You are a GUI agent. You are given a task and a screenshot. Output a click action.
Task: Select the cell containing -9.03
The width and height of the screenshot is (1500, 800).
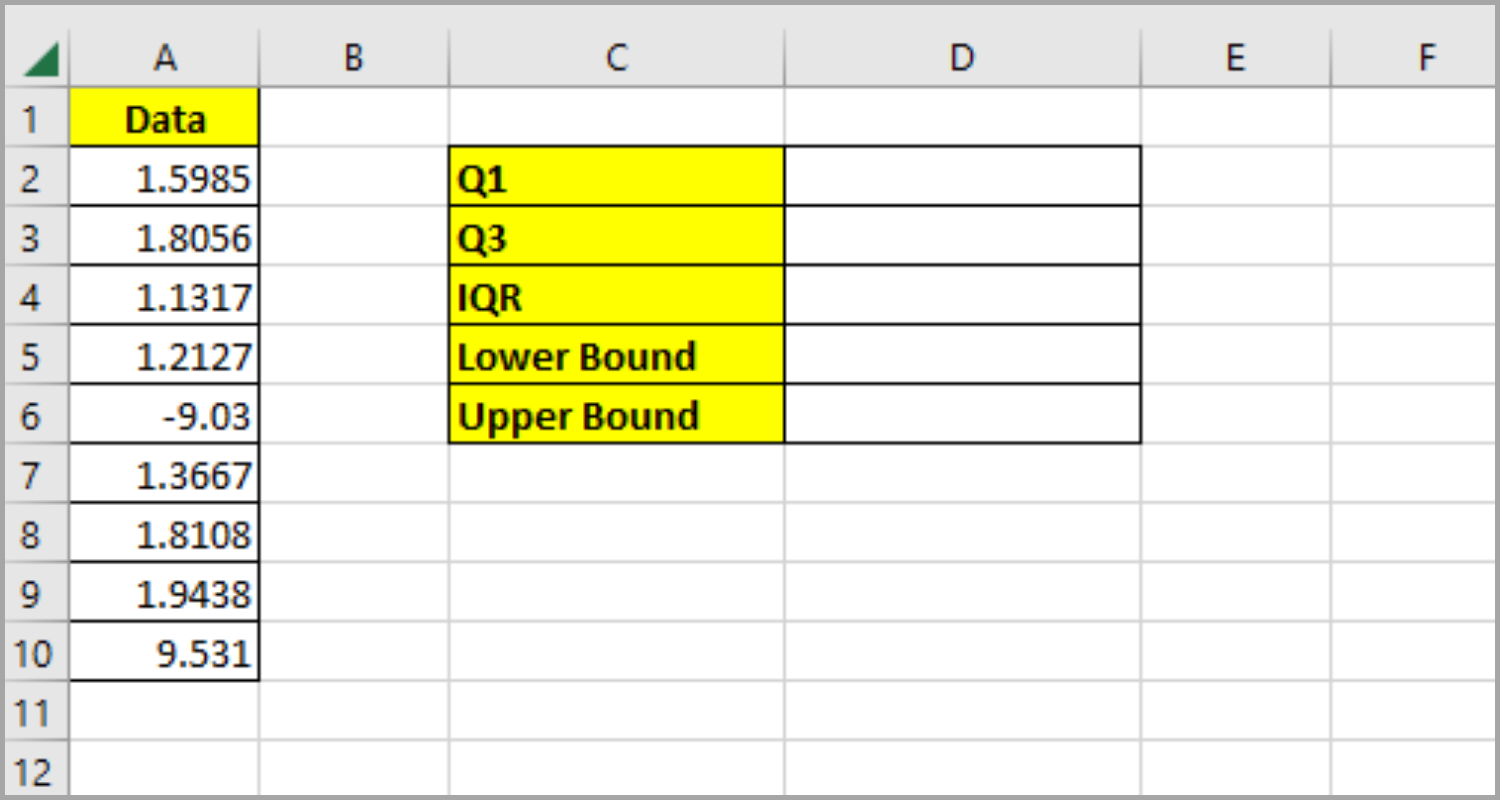[x=165, y=415]
